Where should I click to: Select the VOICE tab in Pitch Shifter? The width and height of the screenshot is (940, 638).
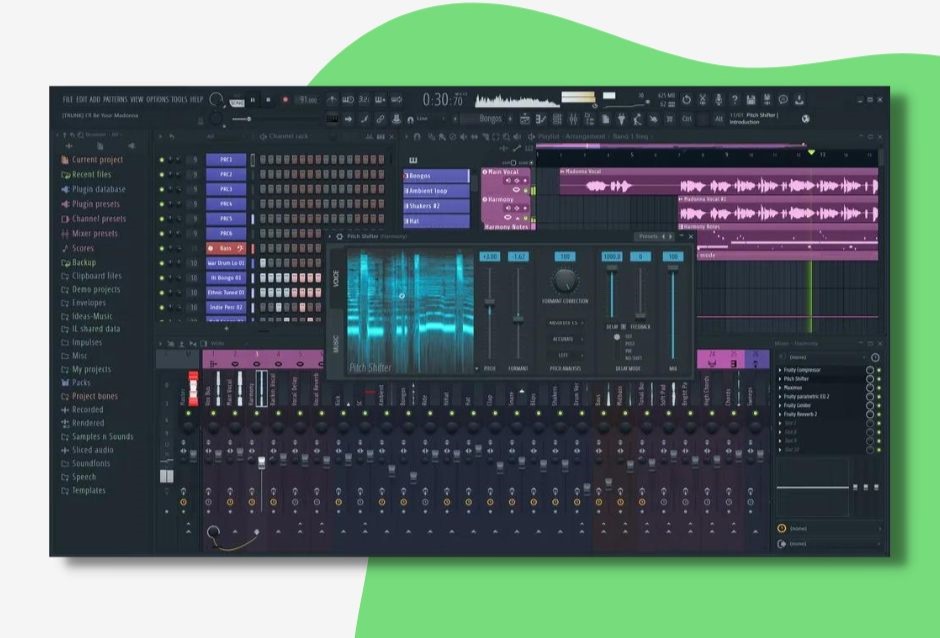[335, 279]
